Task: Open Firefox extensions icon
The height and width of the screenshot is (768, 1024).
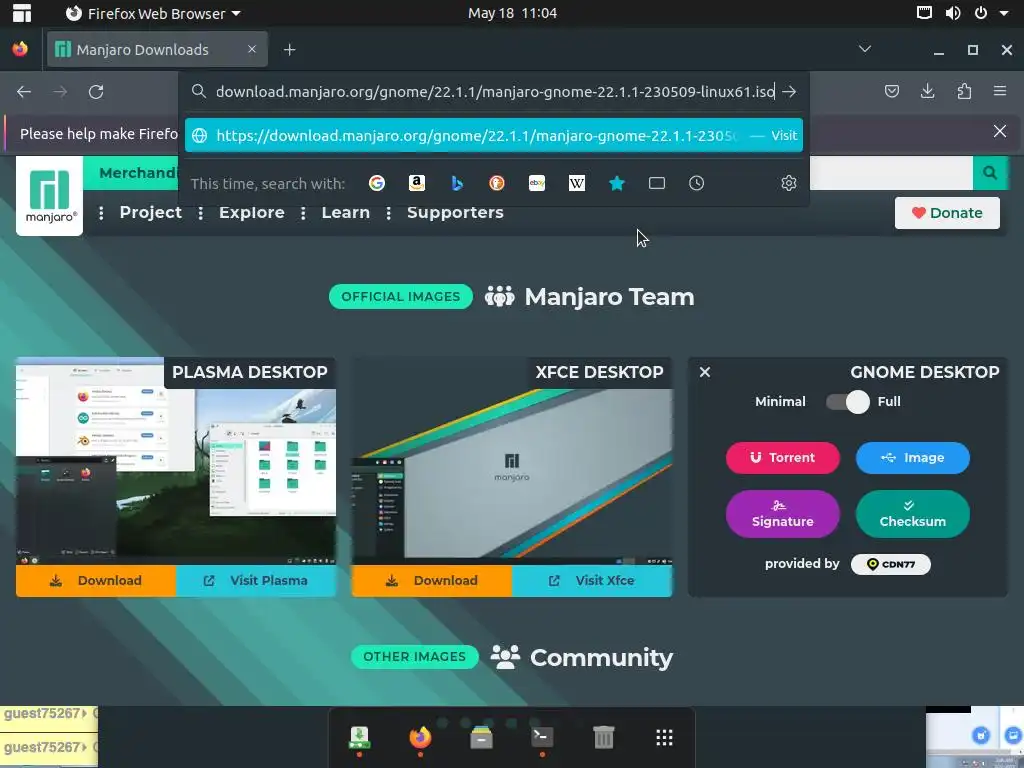Action: click(964, 91)
